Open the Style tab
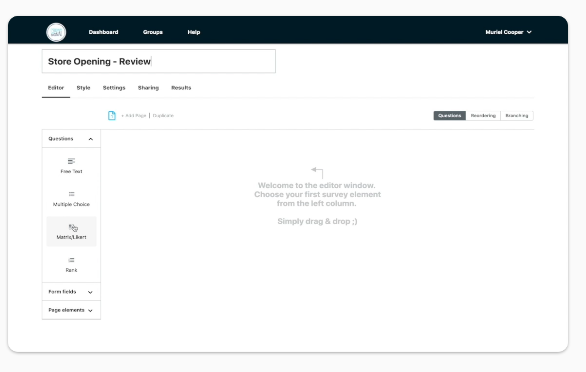 coord(83,88)
